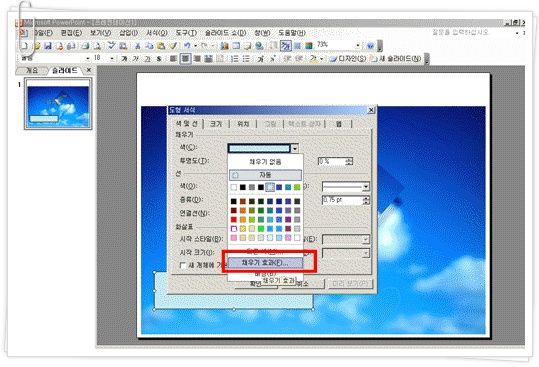The height and width of the screenshot is (367, 539).
Task: Pick the pink color swatch
Action: tap(234, 237)
